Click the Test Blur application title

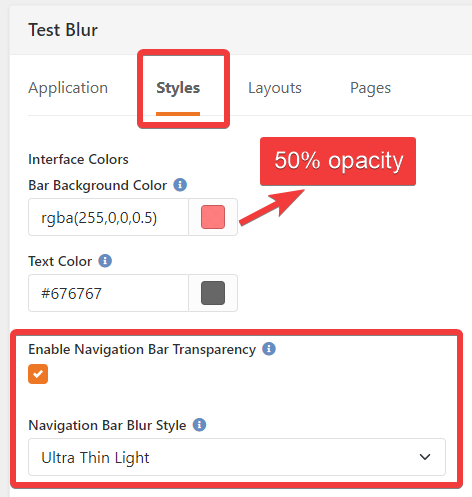63,30
